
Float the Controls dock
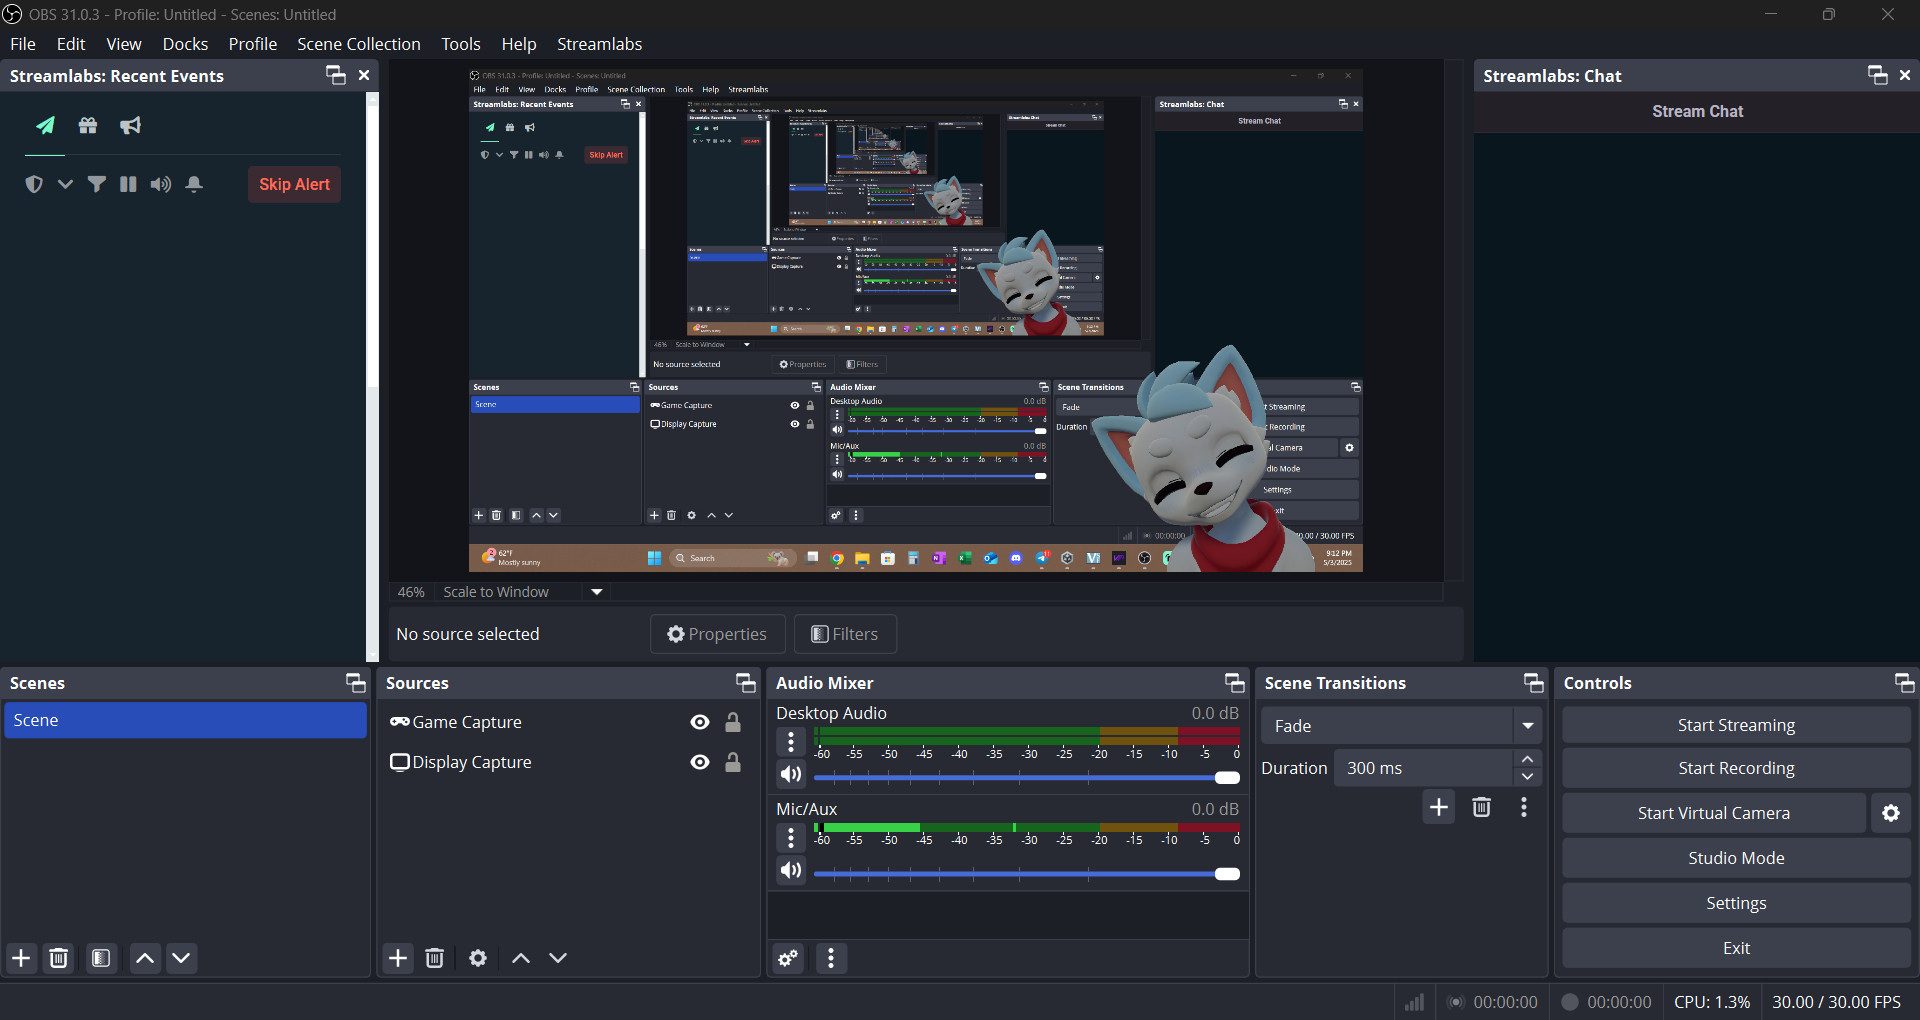click(1905, 682)
